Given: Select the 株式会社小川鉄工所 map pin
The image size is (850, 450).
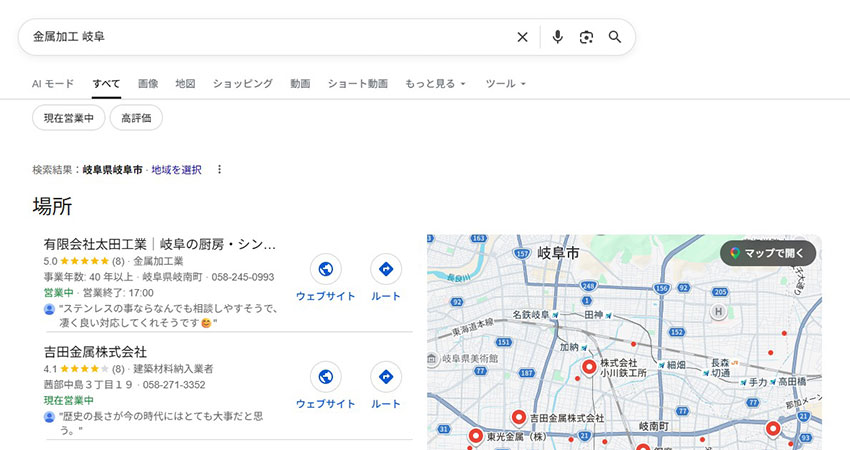Looking at the screenshot, I should (589, 367).
